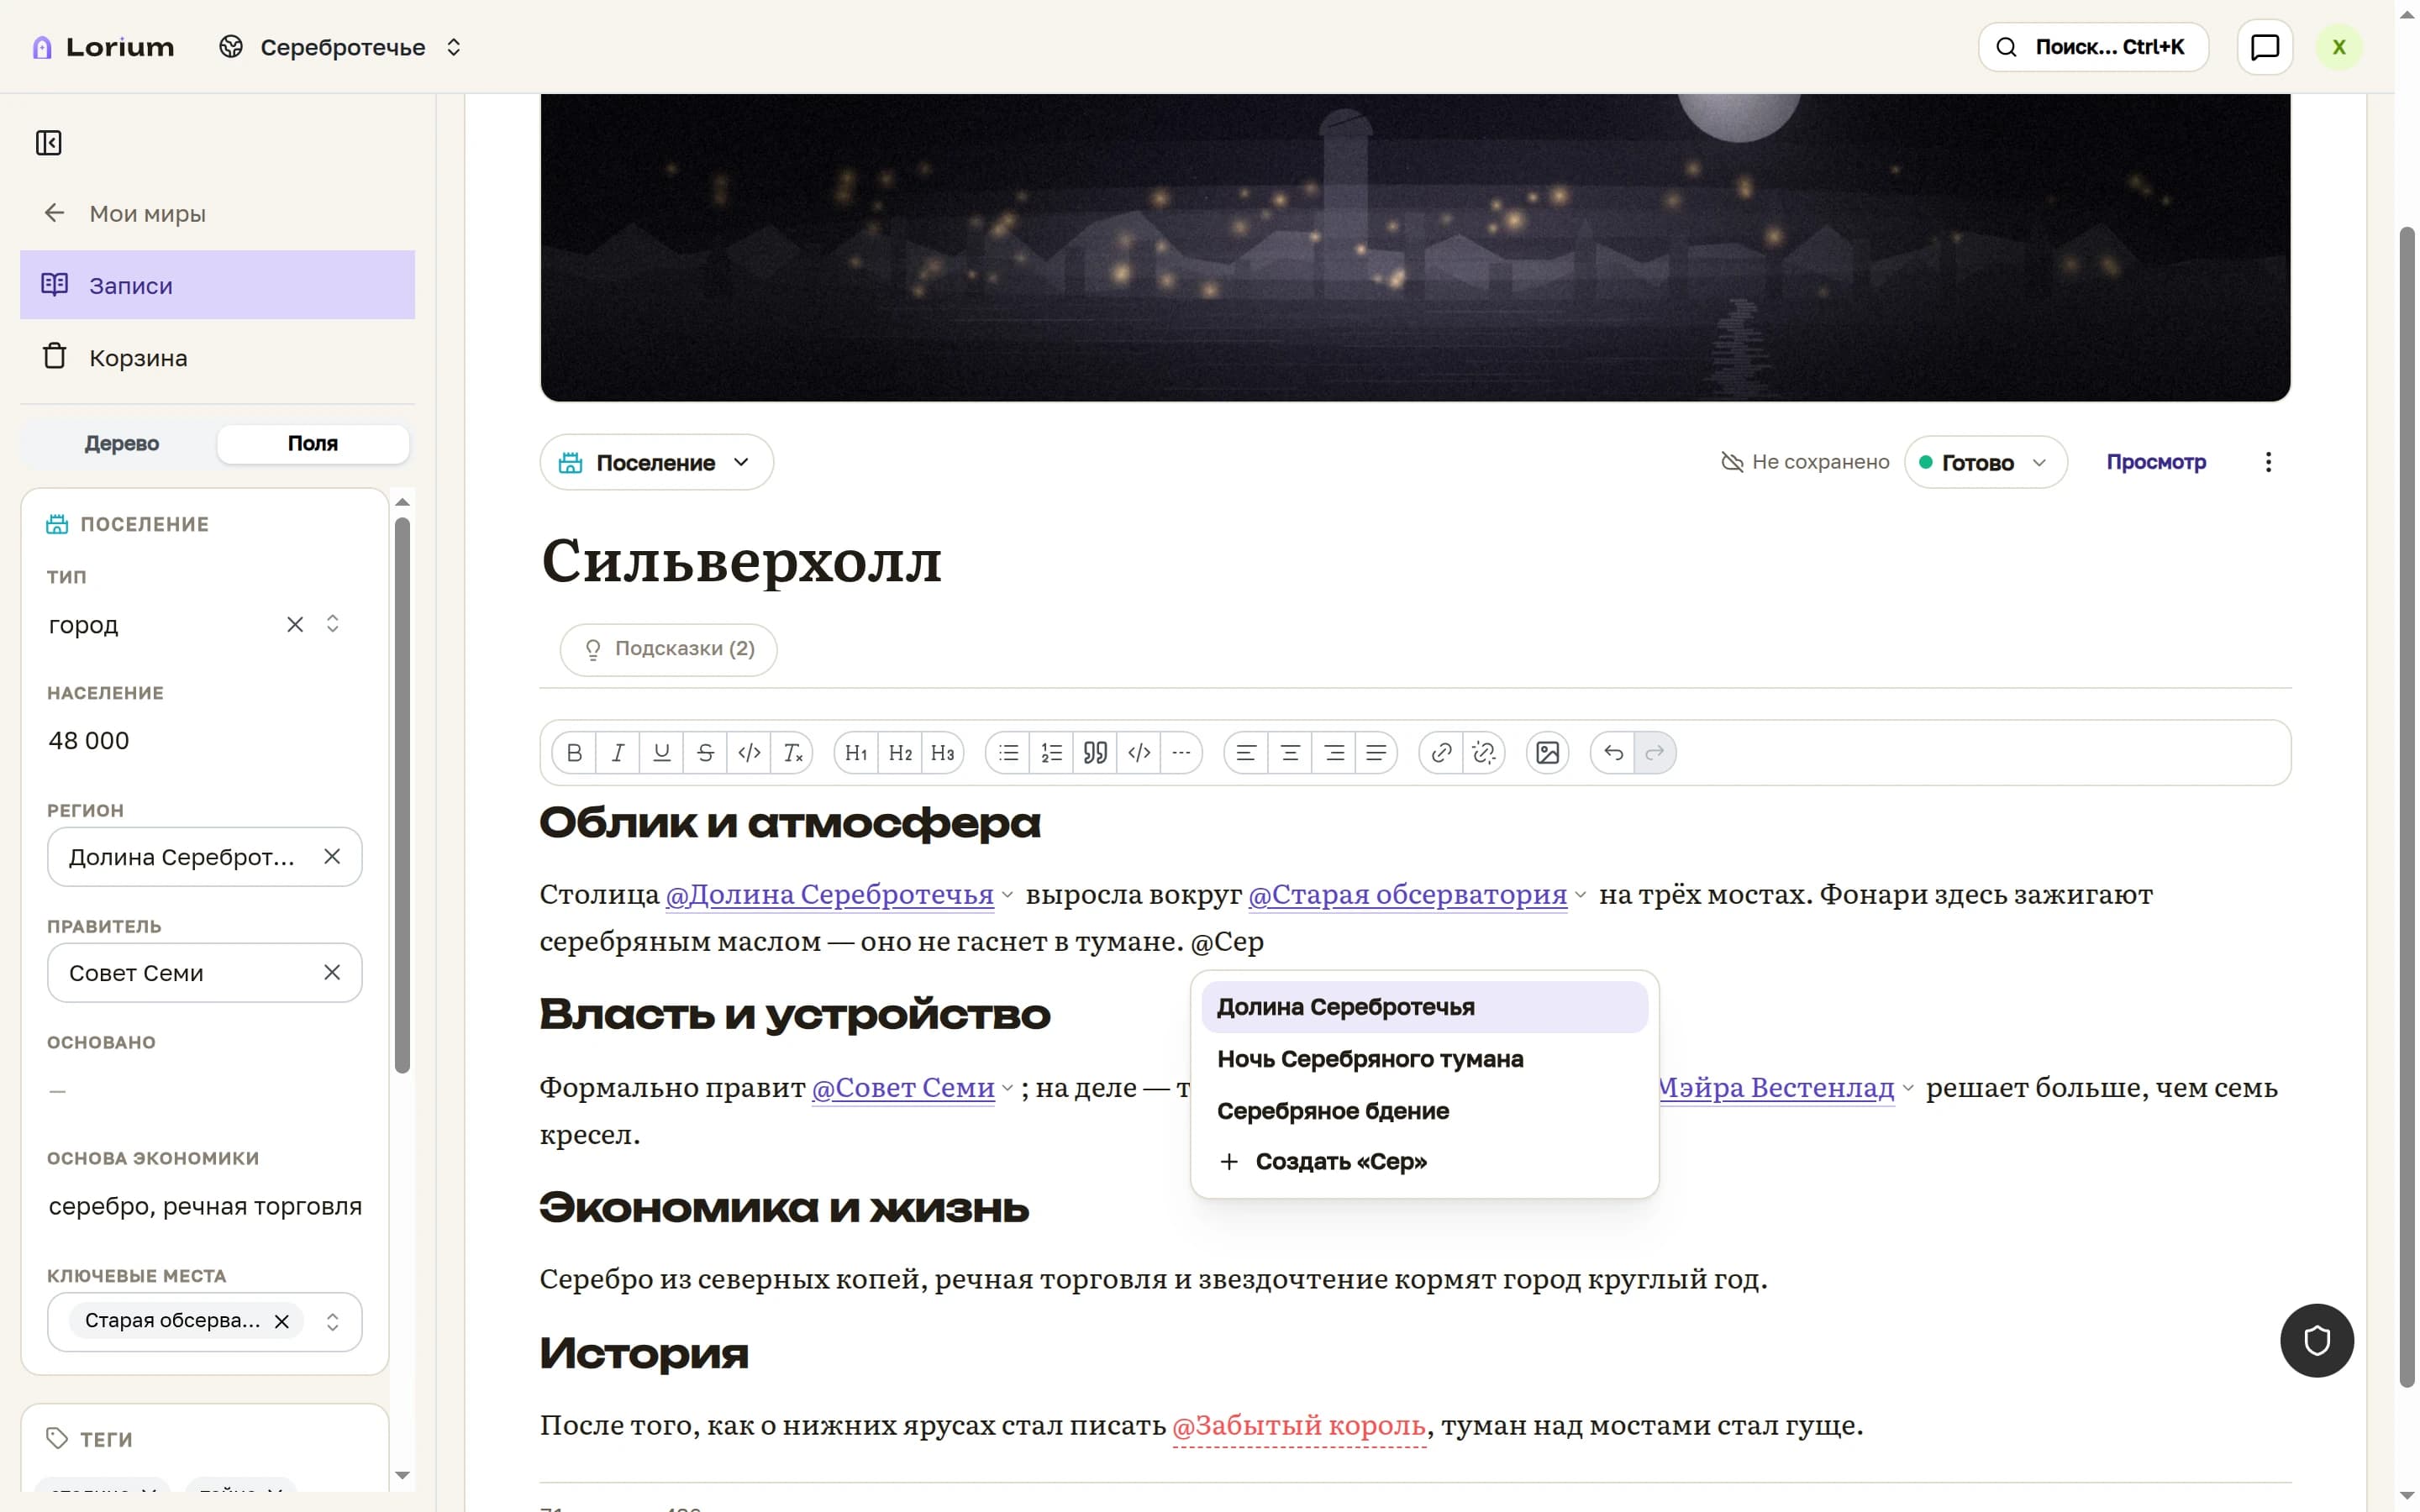Image resolution: width=2420 pixels, height=1512 pixels.
Task: Open the @Совет Семи mention link
Action: pos(903,1088)
